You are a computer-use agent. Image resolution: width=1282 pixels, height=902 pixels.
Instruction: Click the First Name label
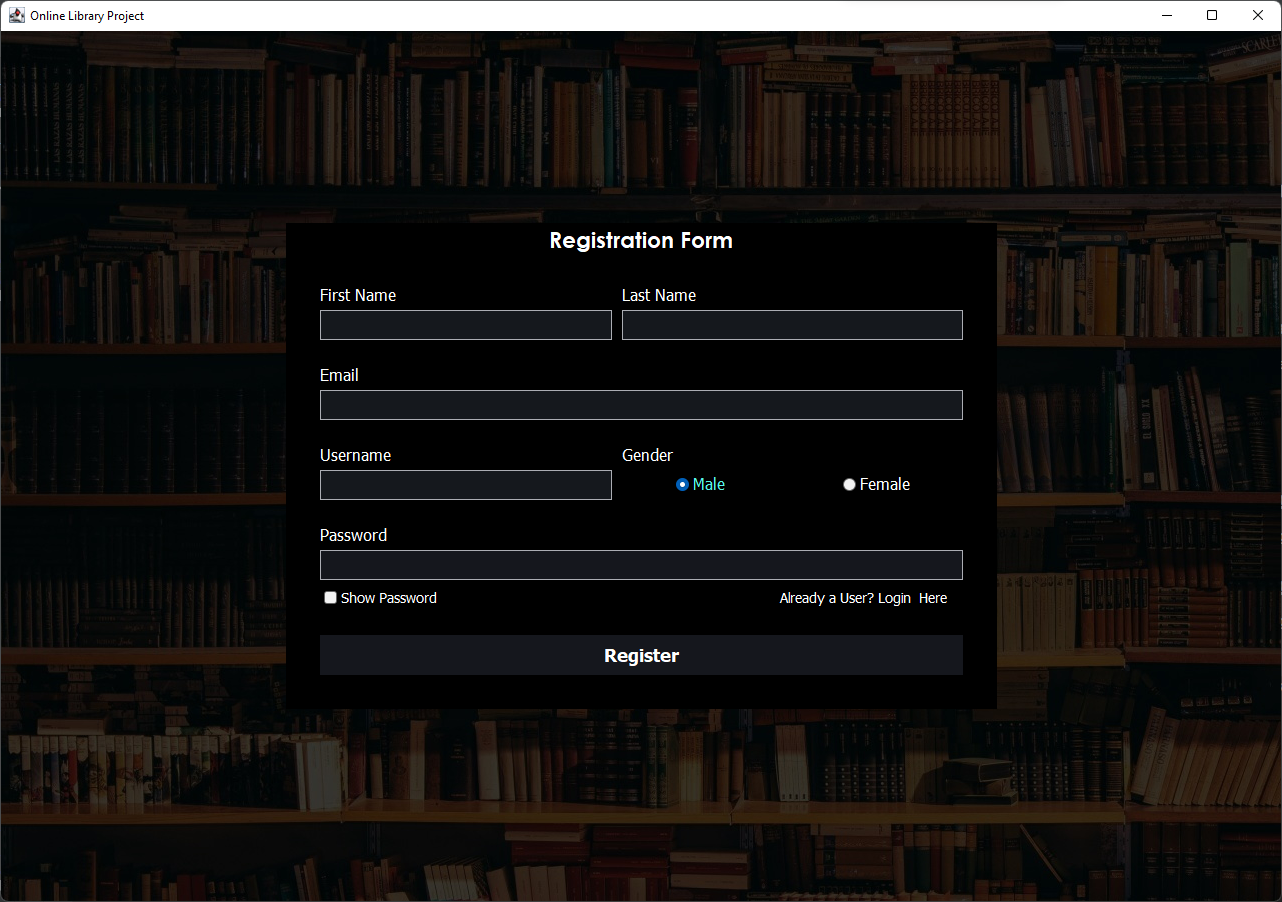[x=358, y=295]
